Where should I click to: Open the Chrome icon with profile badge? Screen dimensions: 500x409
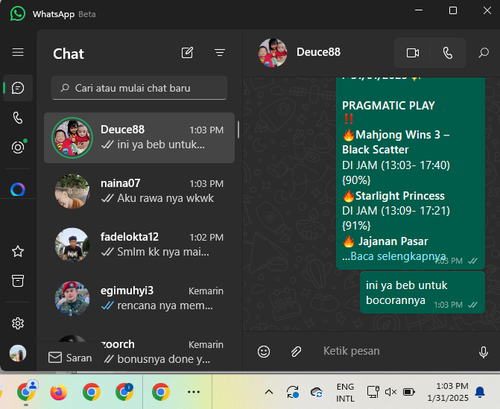[x=26, y=391]
